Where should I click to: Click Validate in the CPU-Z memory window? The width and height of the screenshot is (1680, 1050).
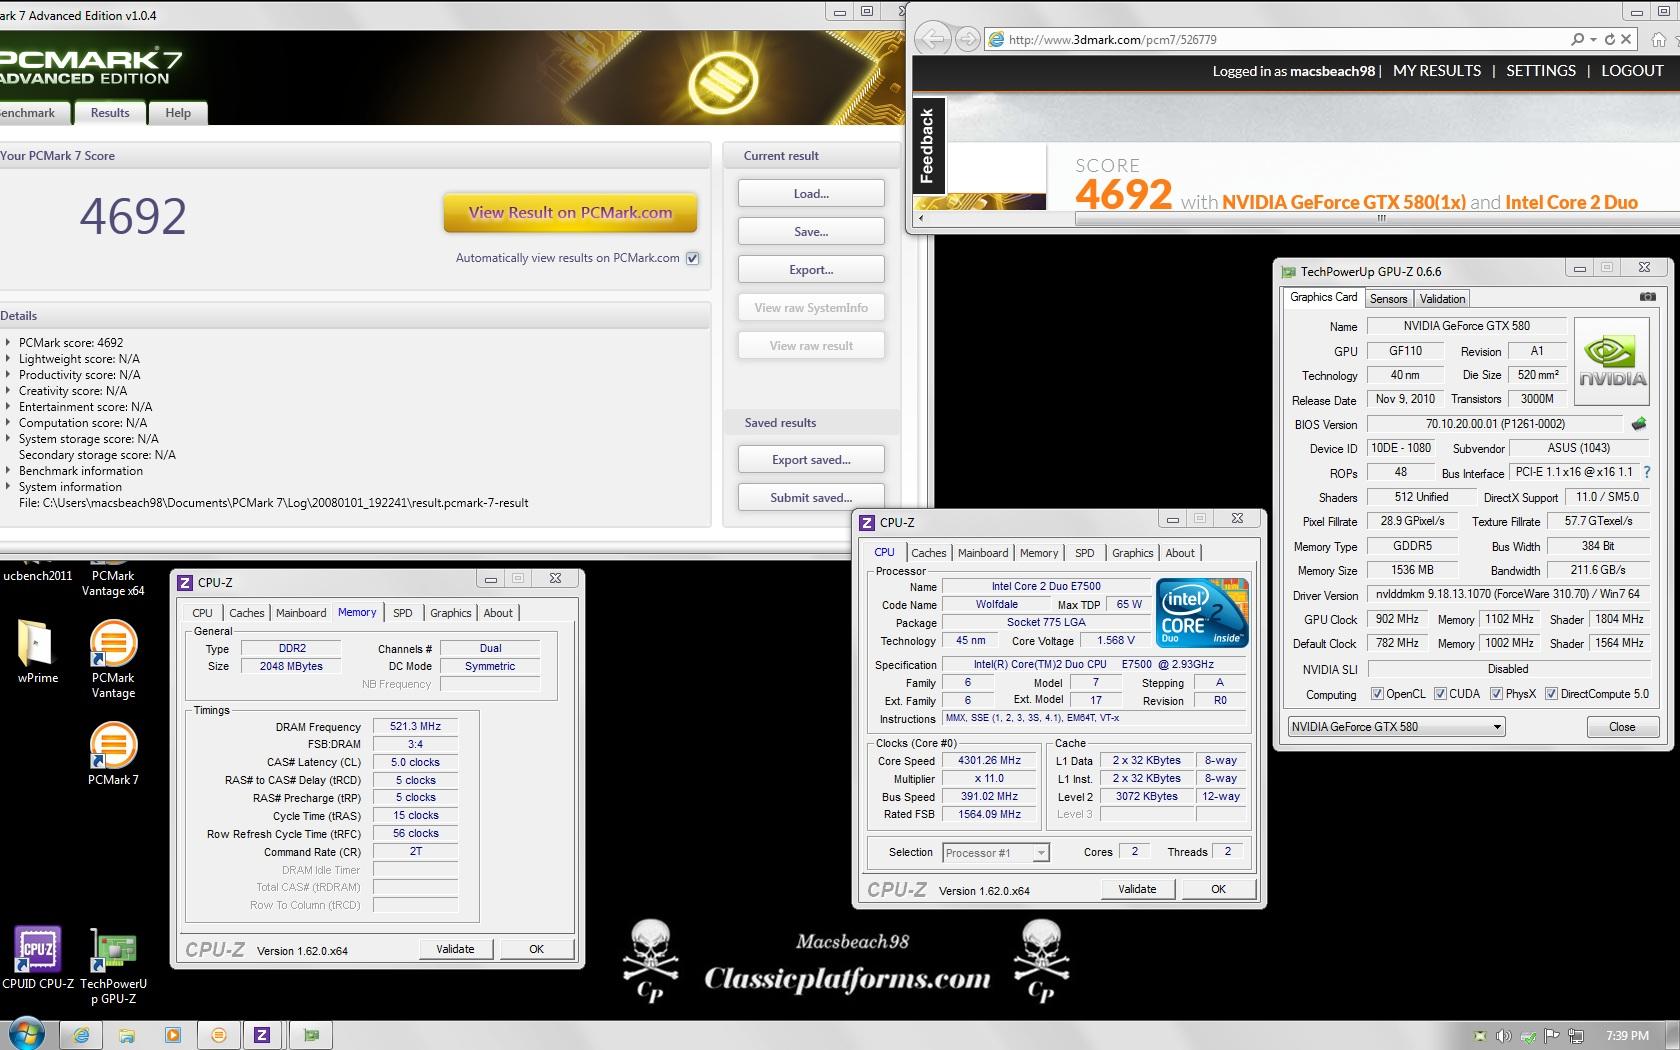click(455, 949)
